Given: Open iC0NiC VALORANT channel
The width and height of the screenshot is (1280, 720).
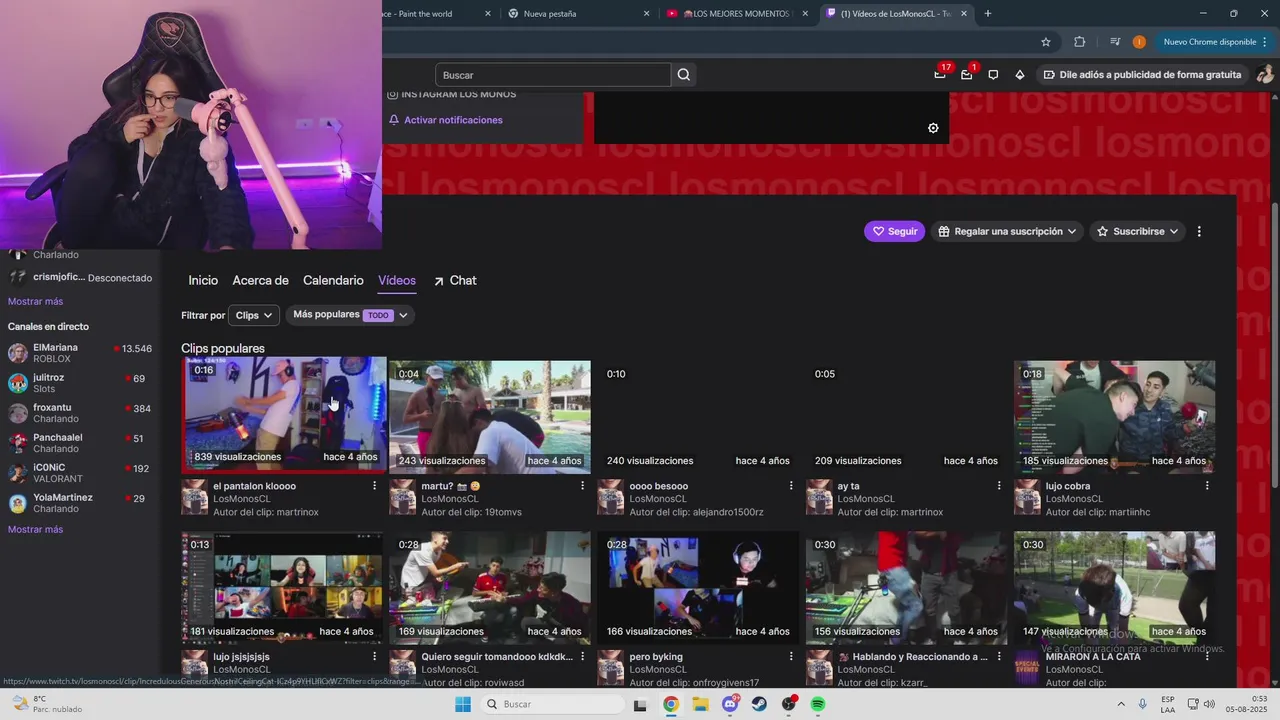Looking at the screenshot, I should 80,473.
